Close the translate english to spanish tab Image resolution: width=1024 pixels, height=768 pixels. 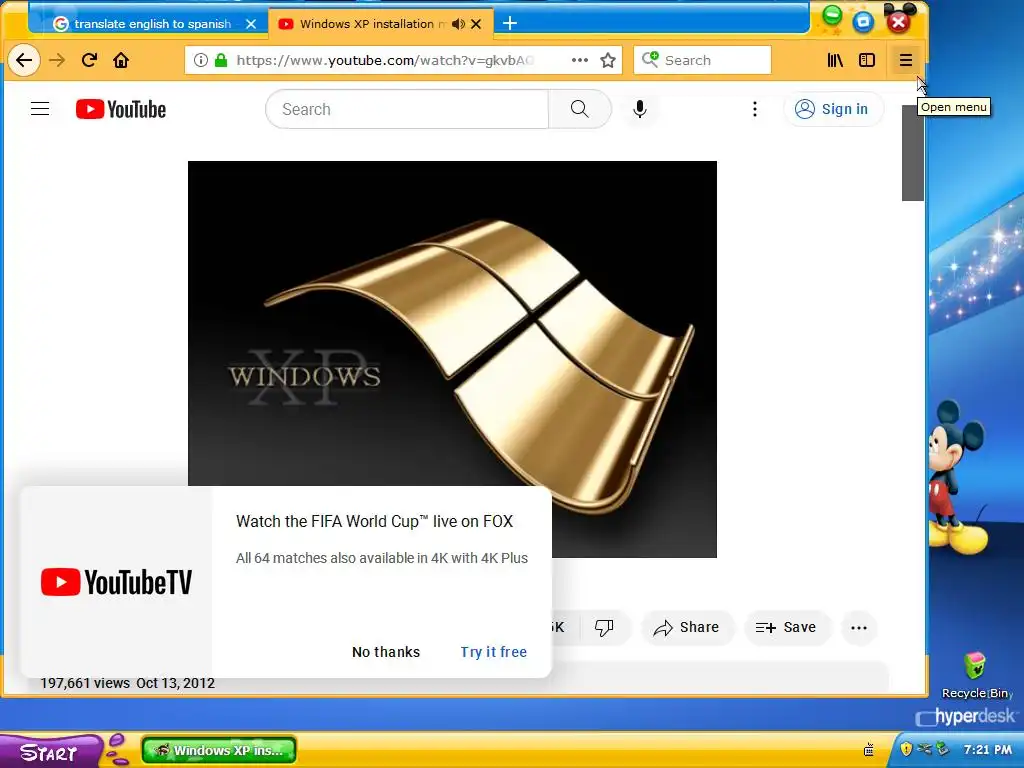(251, 24)
